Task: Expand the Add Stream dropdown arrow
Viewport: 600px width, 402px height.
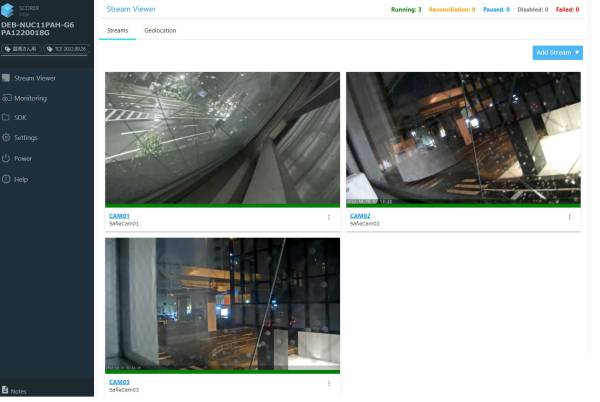Action: (577, 52)
